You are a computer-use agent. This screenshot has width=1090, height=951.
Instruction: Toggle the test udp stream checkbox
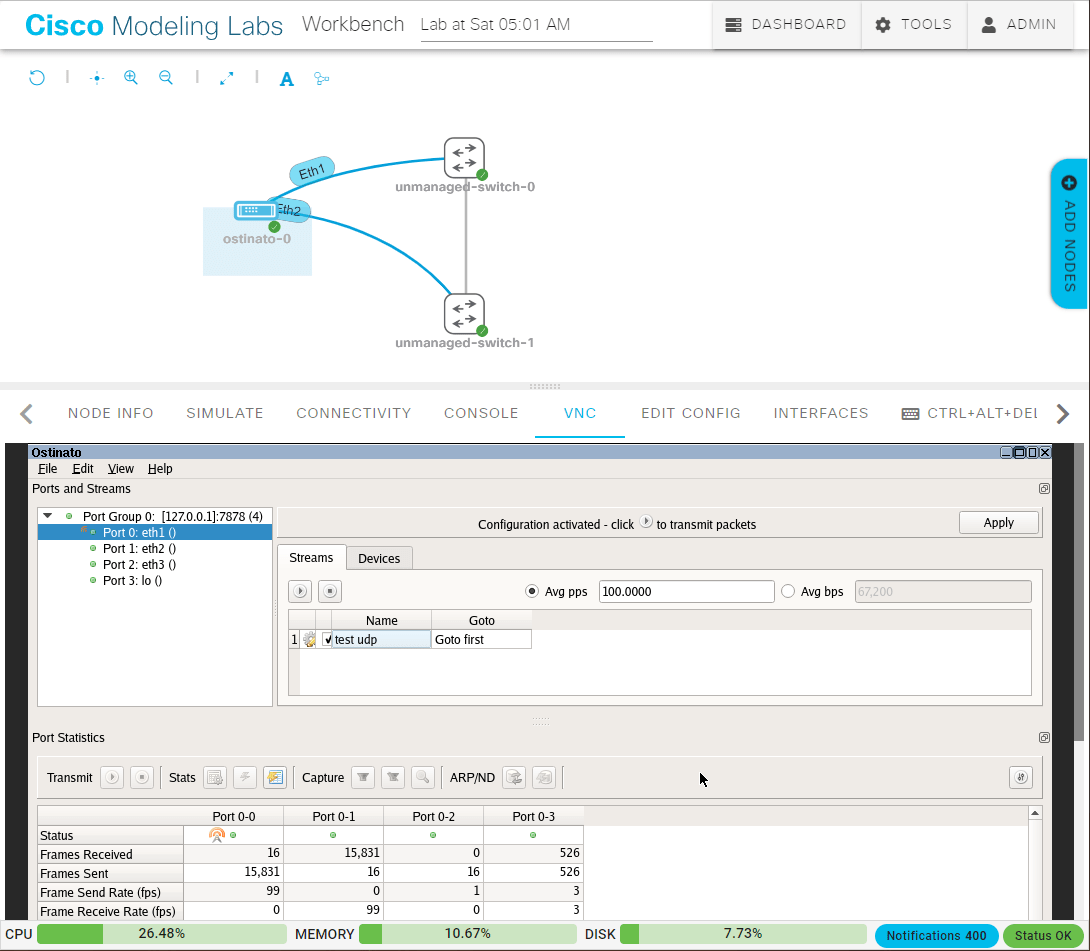pyautogui.click(x=327, y=640)
